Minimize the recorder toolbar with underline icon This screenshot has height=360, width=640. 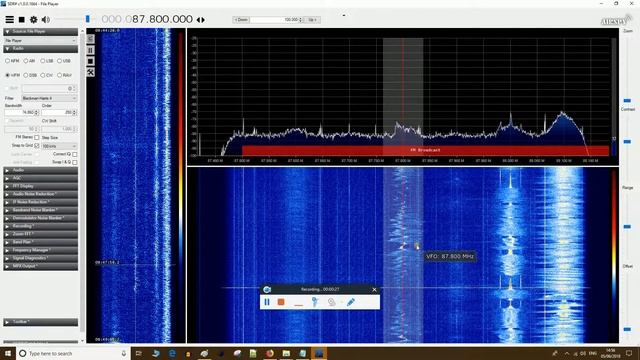(298, 304)
